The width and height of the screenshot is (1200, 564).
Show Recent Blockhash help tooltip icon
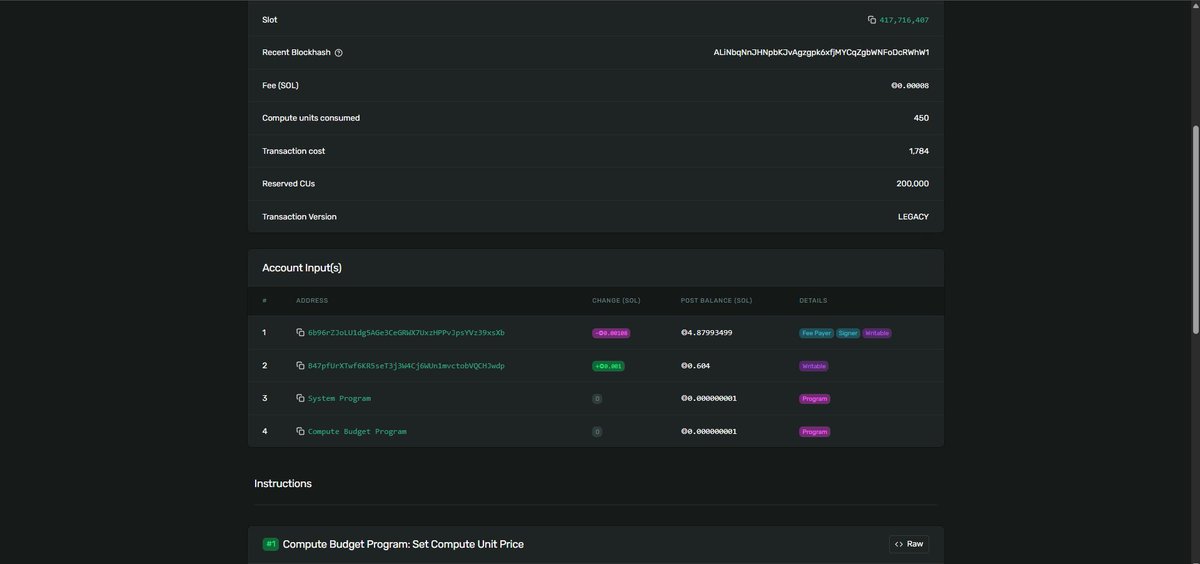point(338,53)
